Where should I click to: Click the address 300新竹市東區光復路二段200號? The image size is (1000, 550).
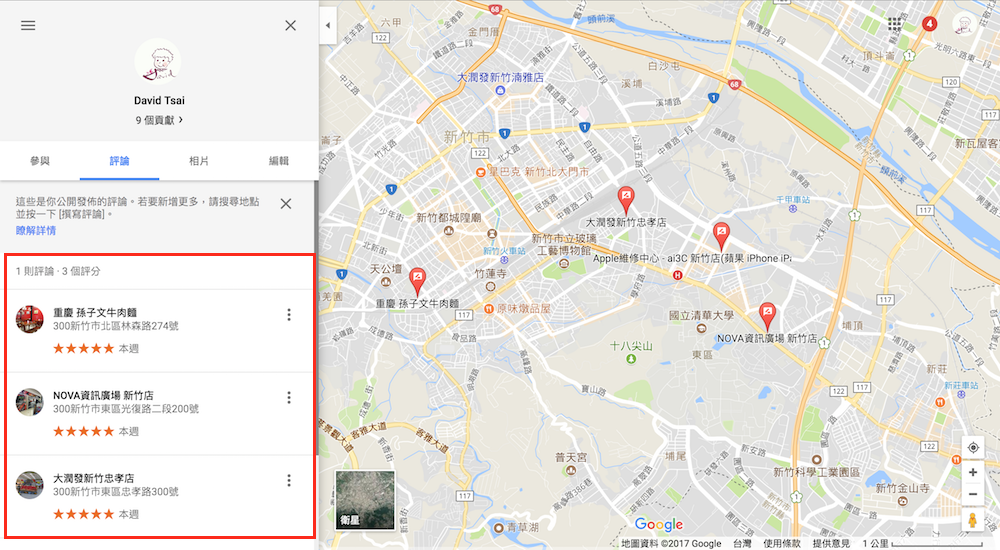click(x=126, y=409)
